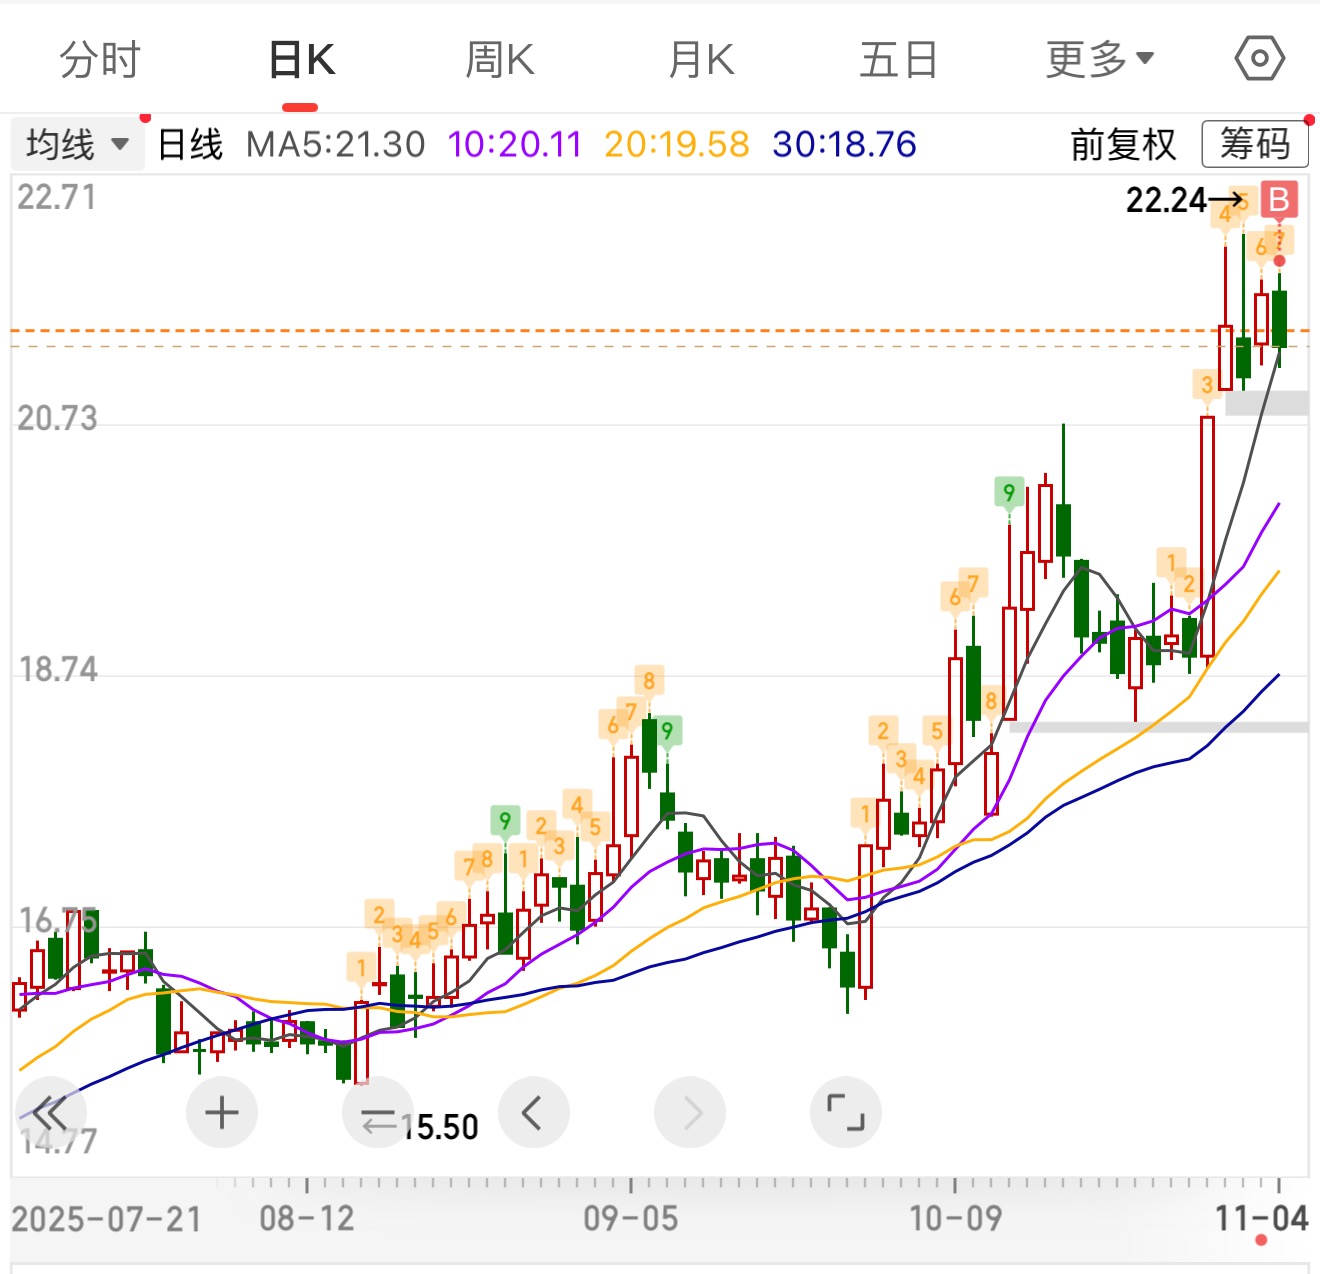This screenshot has height=1274, width=1320.
Task: Expand the 均线 indicator dropdown
Action: click(x=77, y=145)
